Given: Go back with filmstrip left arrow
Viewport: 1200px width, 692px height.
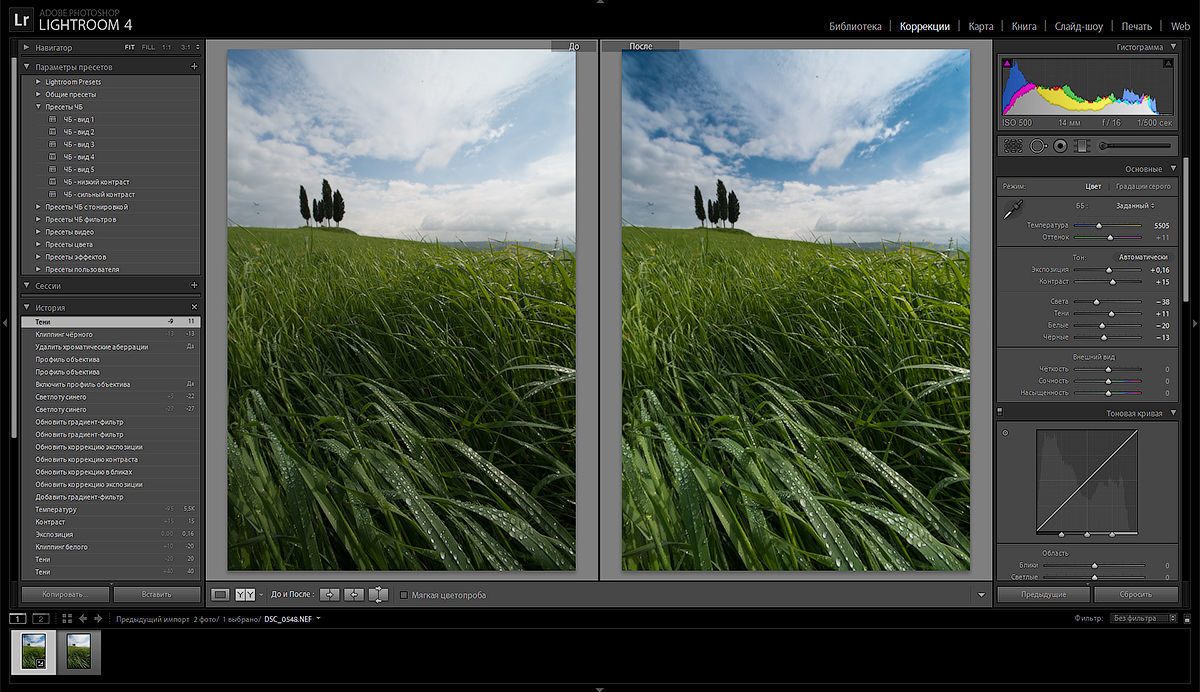Looking at the screenshot, I should click(84, 618).
